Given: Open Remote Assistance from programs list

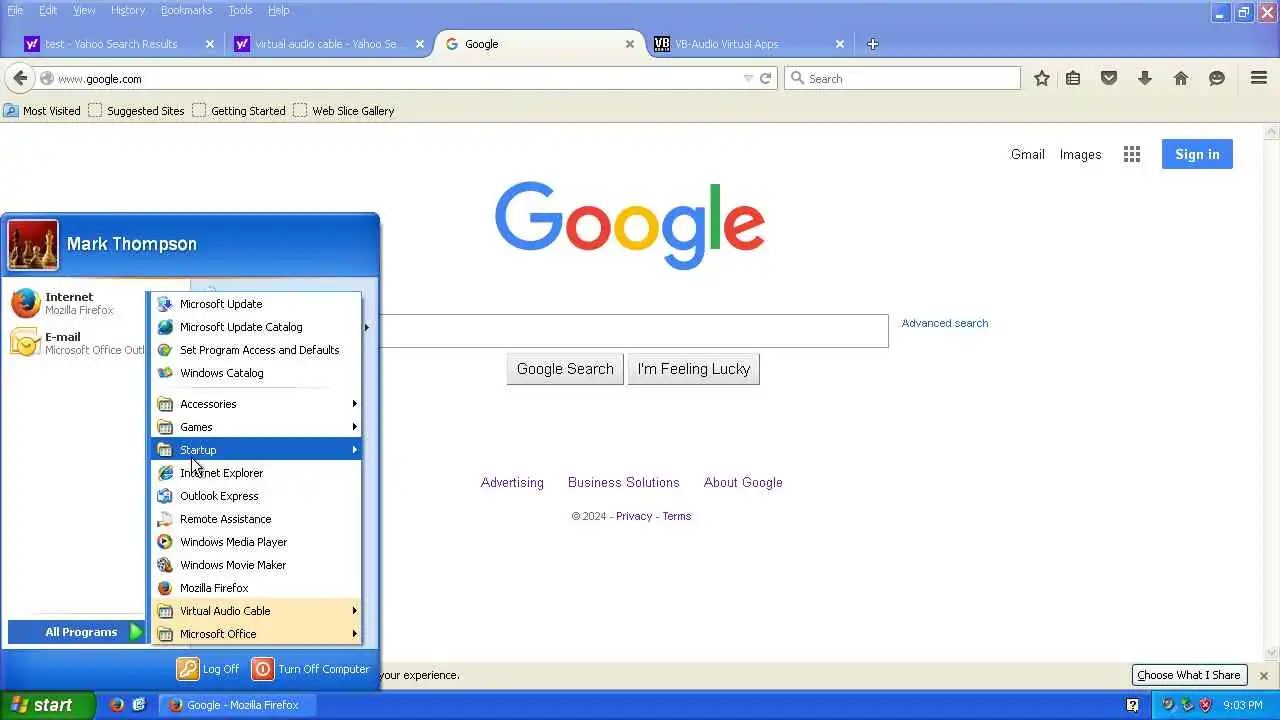Looking at the screenshot, I should pyautogui.click(x=256, y=519).
